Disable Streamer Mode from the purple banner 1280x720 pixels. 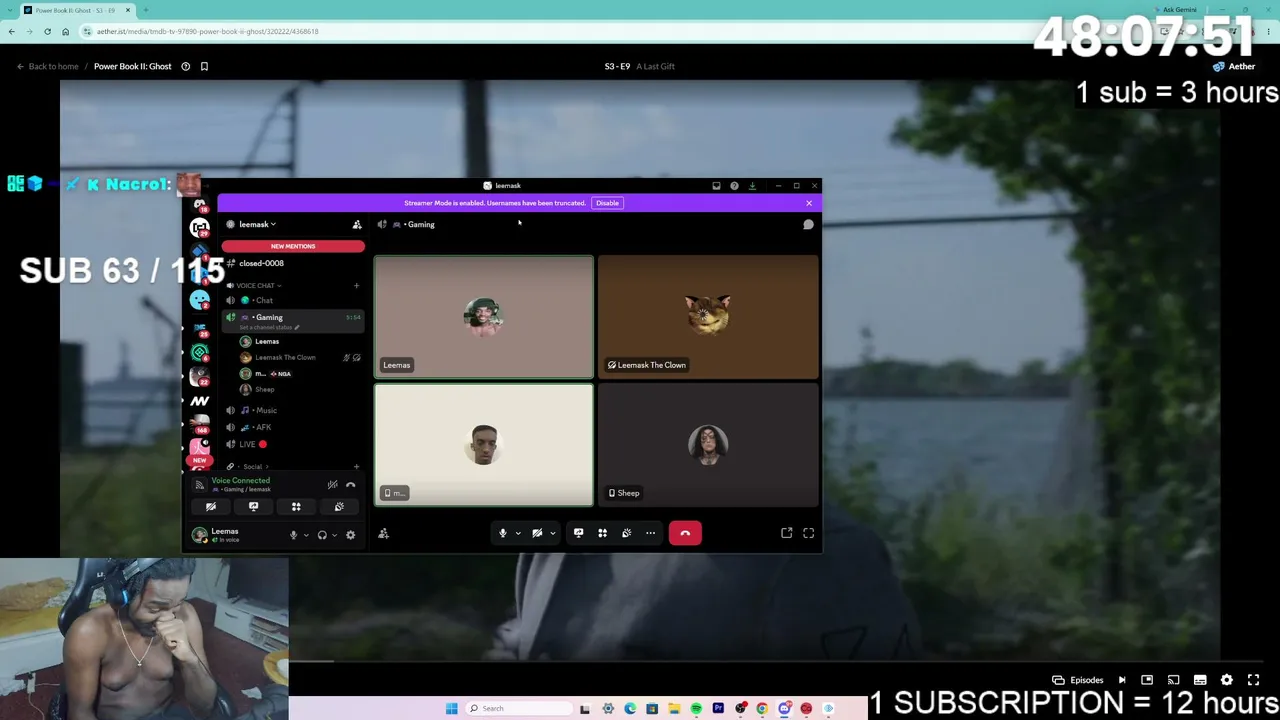click(607, 203)
